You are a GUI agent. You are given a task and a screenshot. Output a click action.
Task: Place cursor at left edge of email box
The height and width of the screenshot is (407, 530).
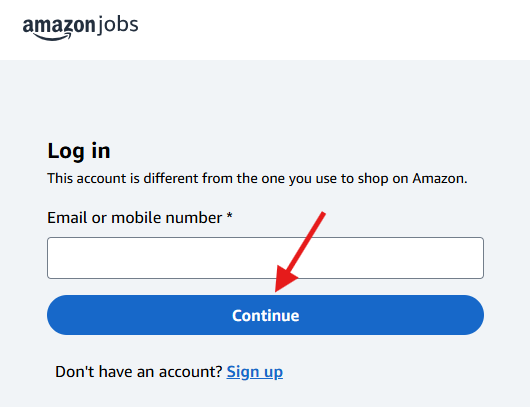[x=54, y=258]
